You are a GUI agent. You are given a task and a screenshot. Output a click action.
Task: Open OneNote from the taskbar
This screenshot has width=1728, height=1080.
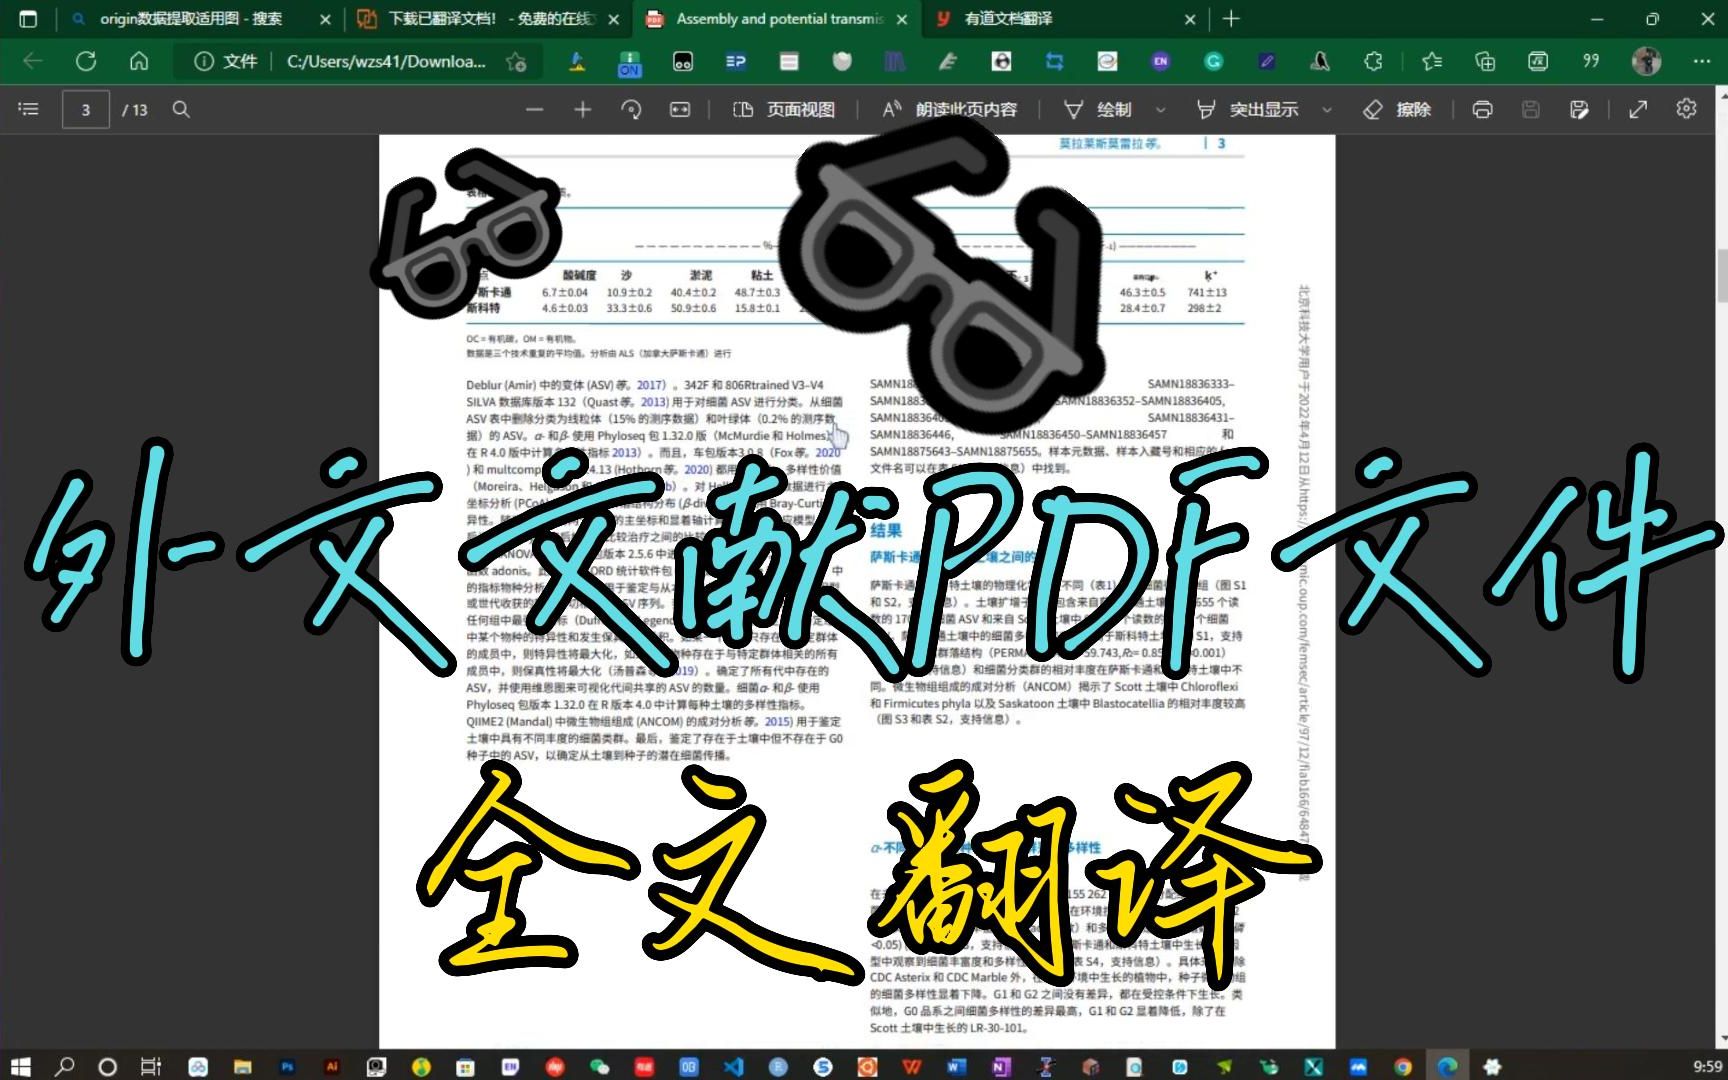point(1000,1067)
